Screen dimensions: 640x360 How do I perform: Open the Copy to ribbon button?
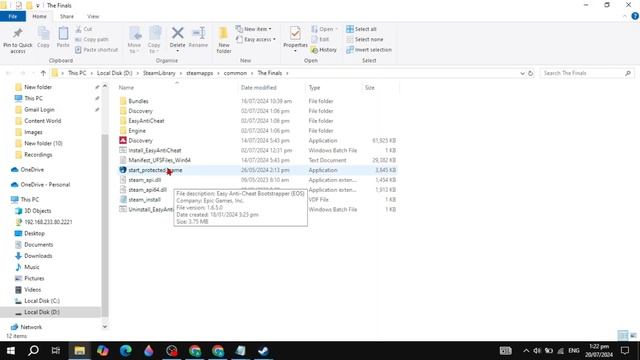point(154,40)
